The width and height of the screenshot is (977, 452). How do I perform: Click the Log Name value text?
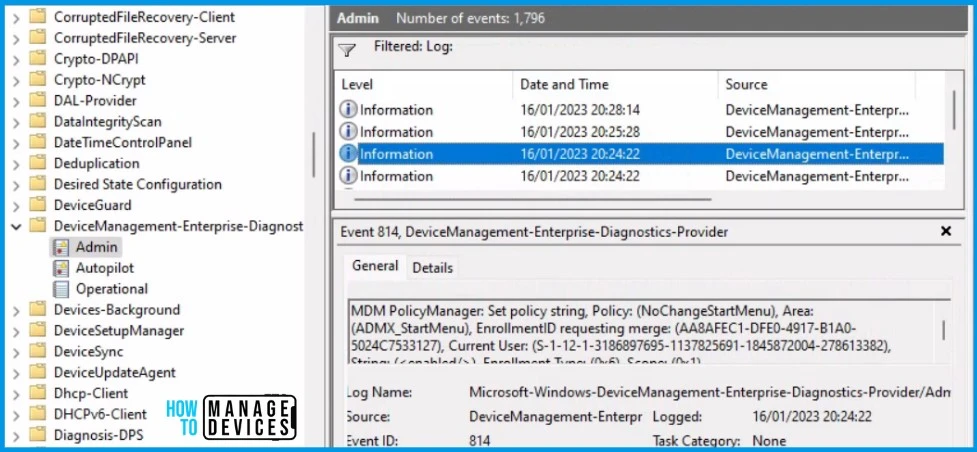pos(710,392)
